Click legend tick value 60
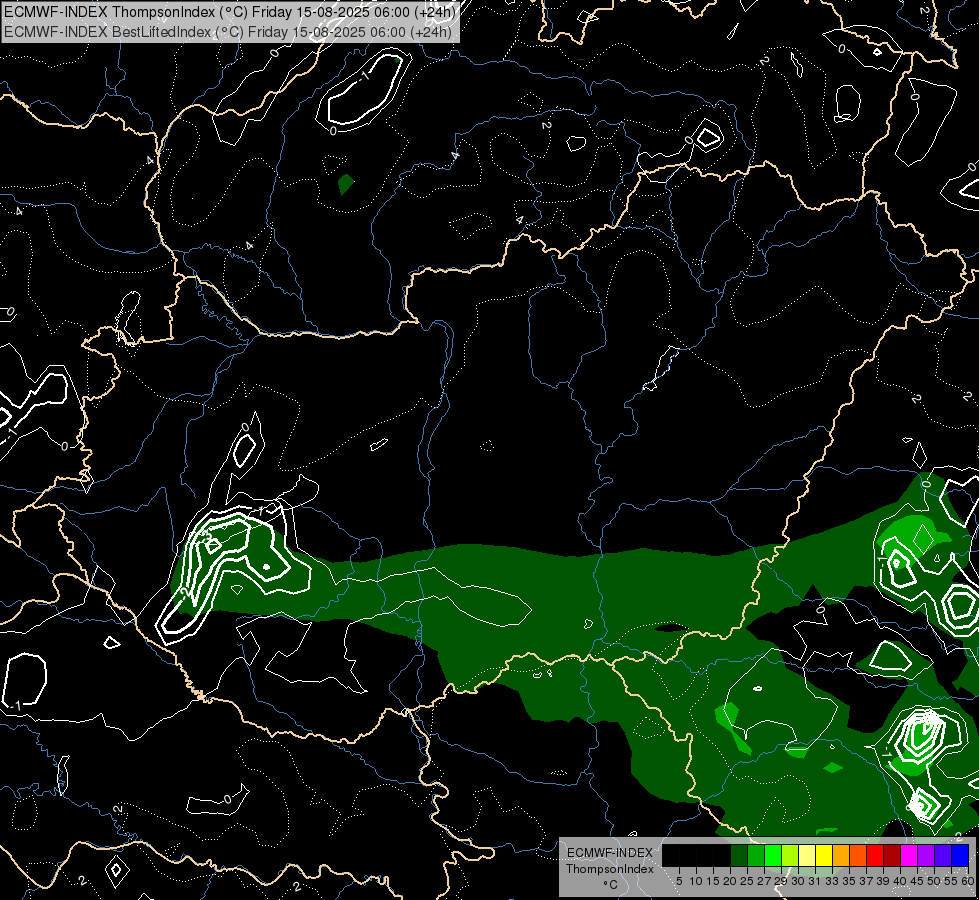 coord(968,881)
